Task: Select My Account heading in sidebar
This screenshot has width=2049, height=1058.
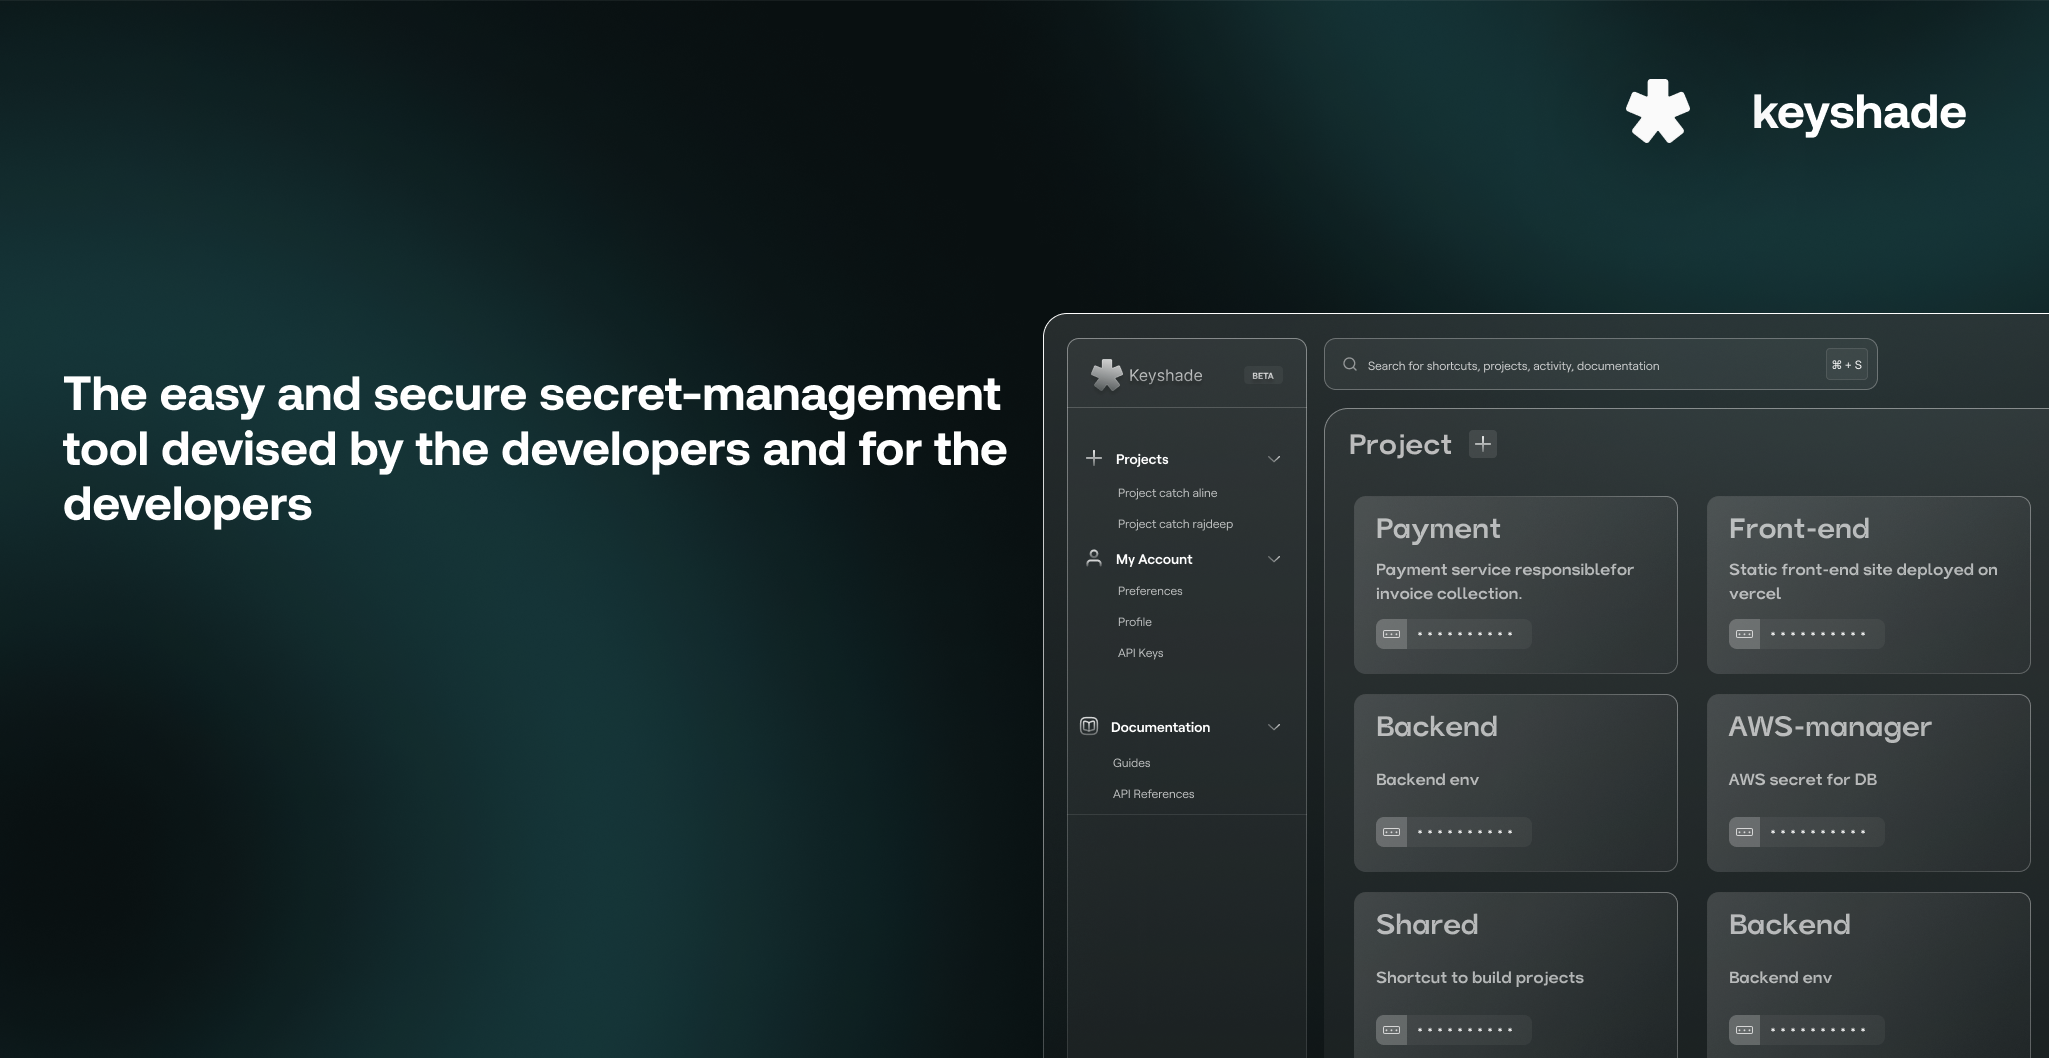Action: pos(1154,559)
